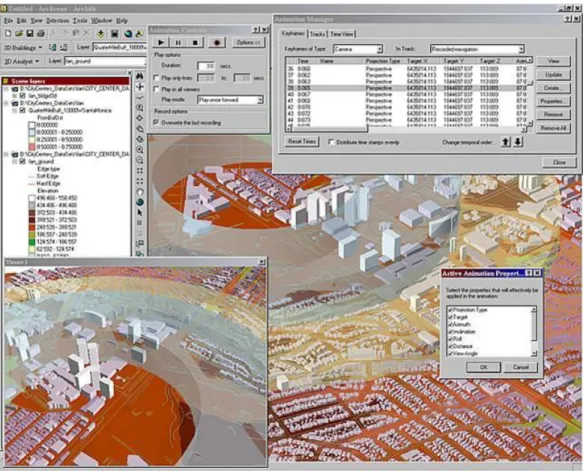The width and height of the screenshot is (583, 471).
Task: Click Animation Controls help question mark
Action: pos(256,30)
